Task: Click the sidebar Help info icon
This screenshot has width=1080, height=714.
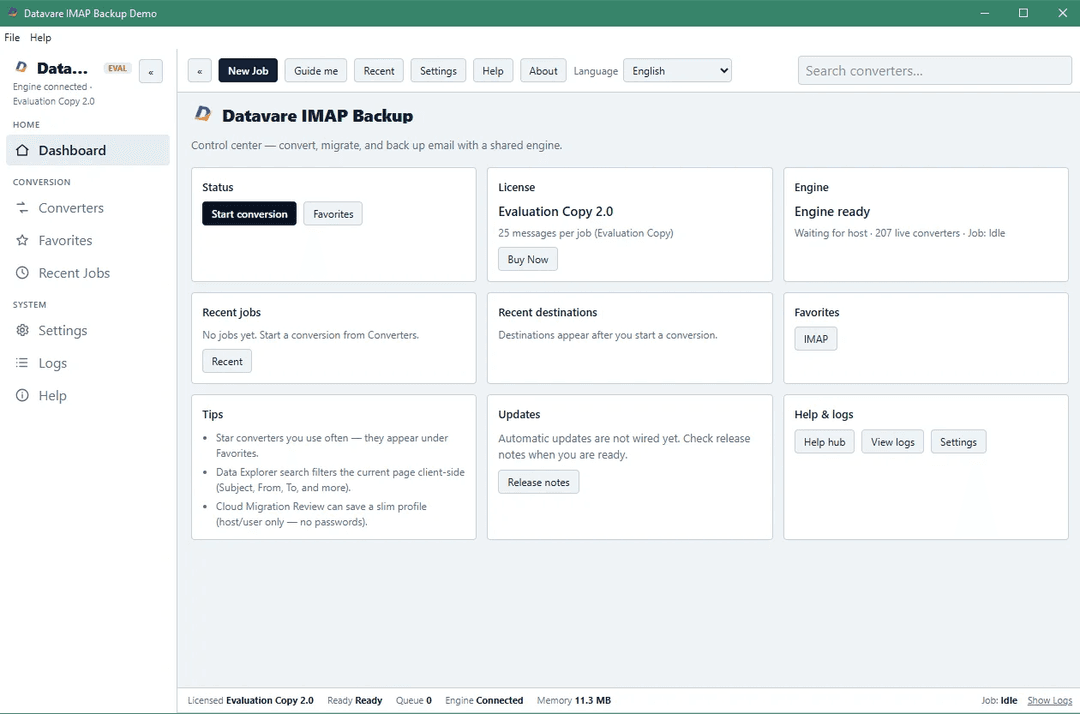Action: click(22, 395)
